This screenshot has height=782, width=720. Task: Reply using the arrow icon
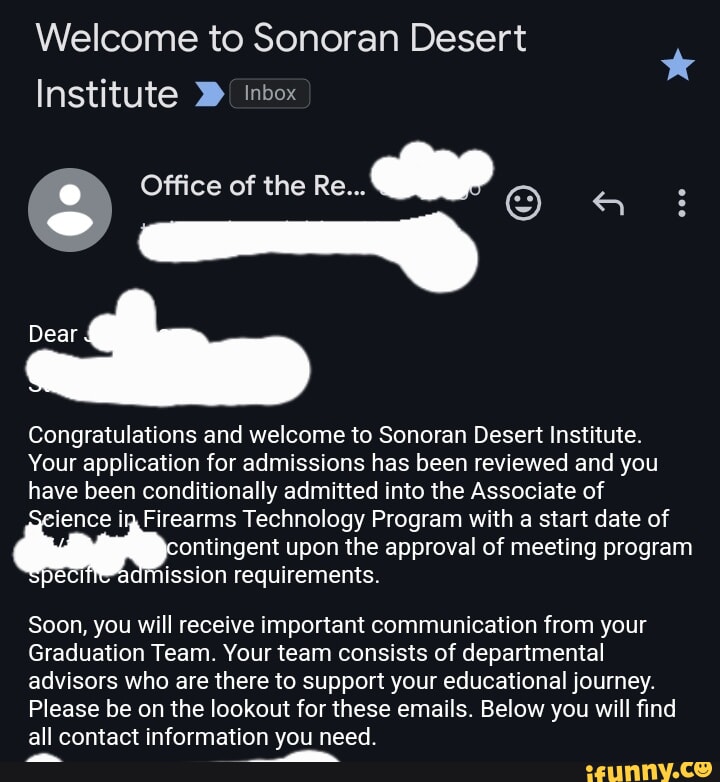(608, 204)
